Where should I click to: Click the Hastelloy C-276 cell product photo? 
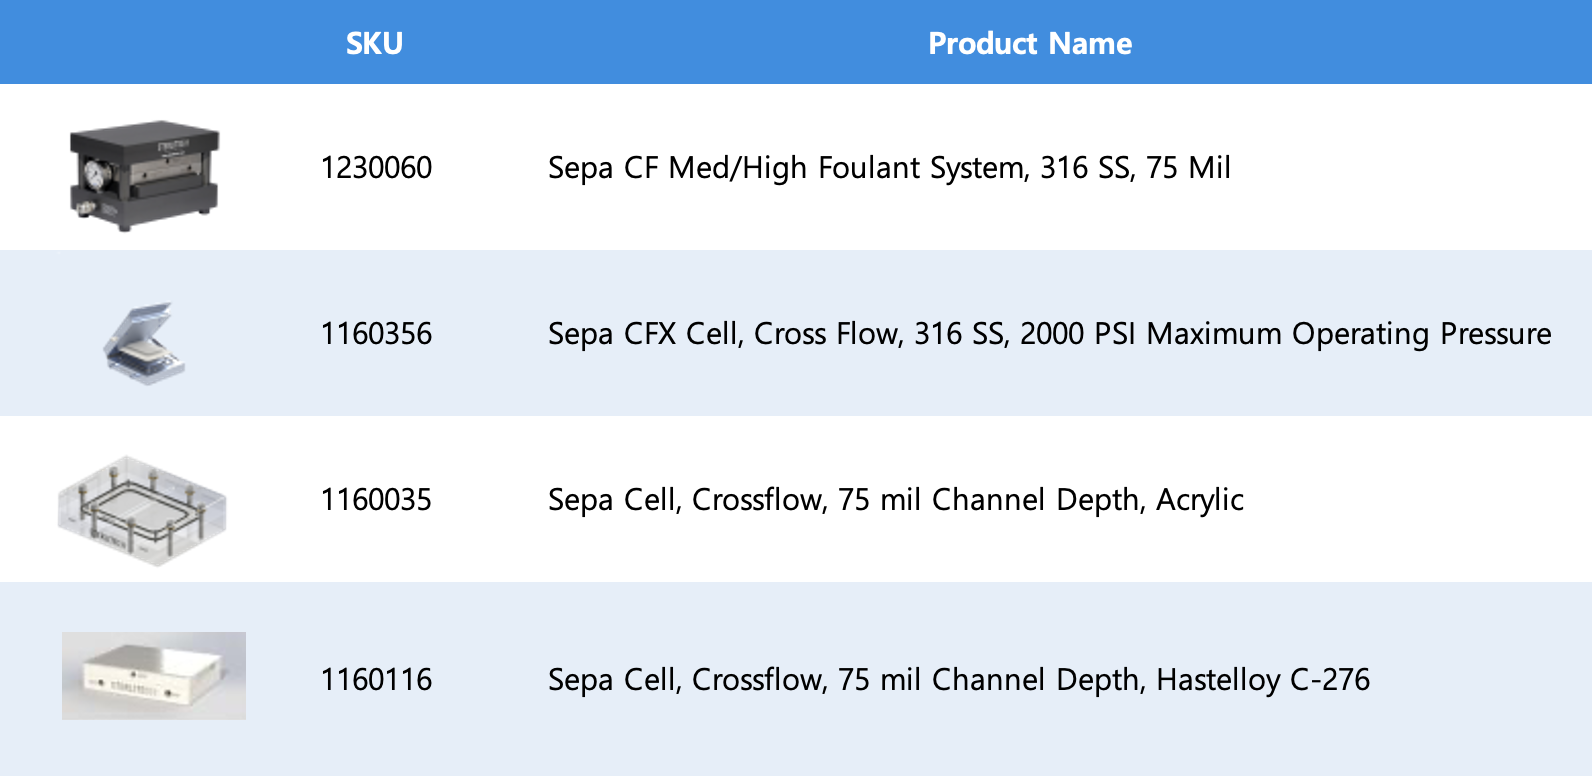point(153,676)
